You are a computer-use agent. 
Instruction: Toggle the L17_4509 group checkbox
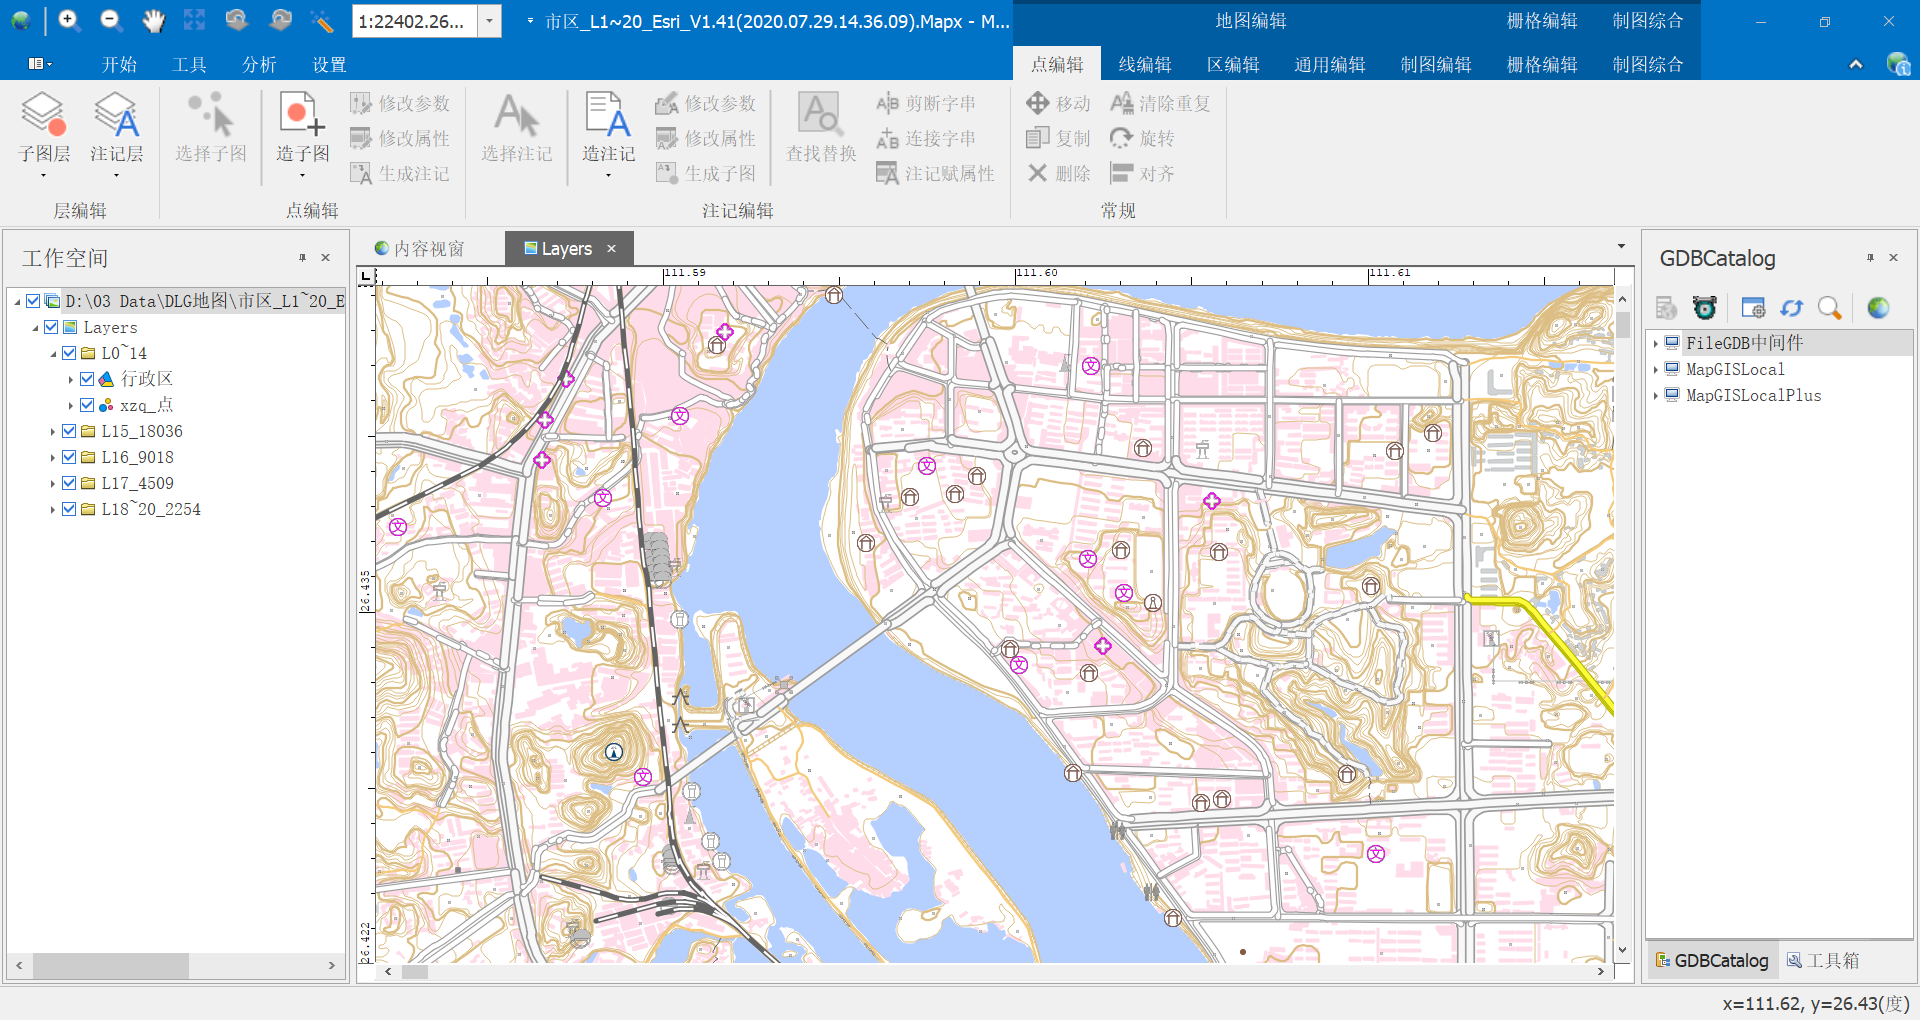coord(69,483)
